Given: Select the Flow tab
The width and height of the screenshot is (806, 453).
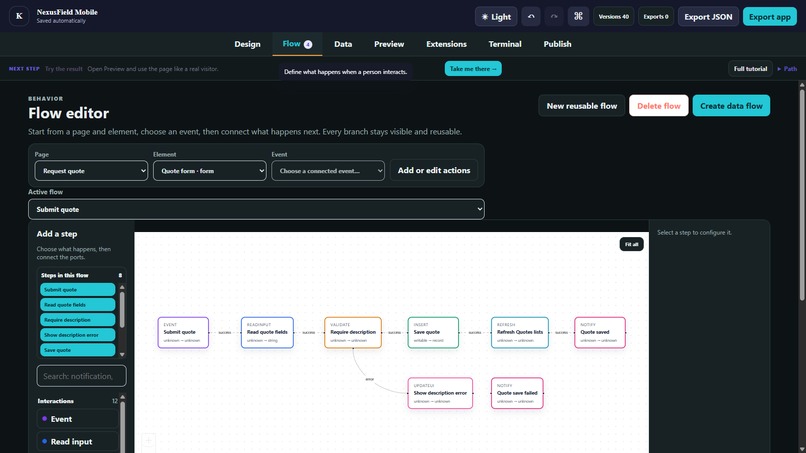Looking at the screenshot, I should coord(297,44).
